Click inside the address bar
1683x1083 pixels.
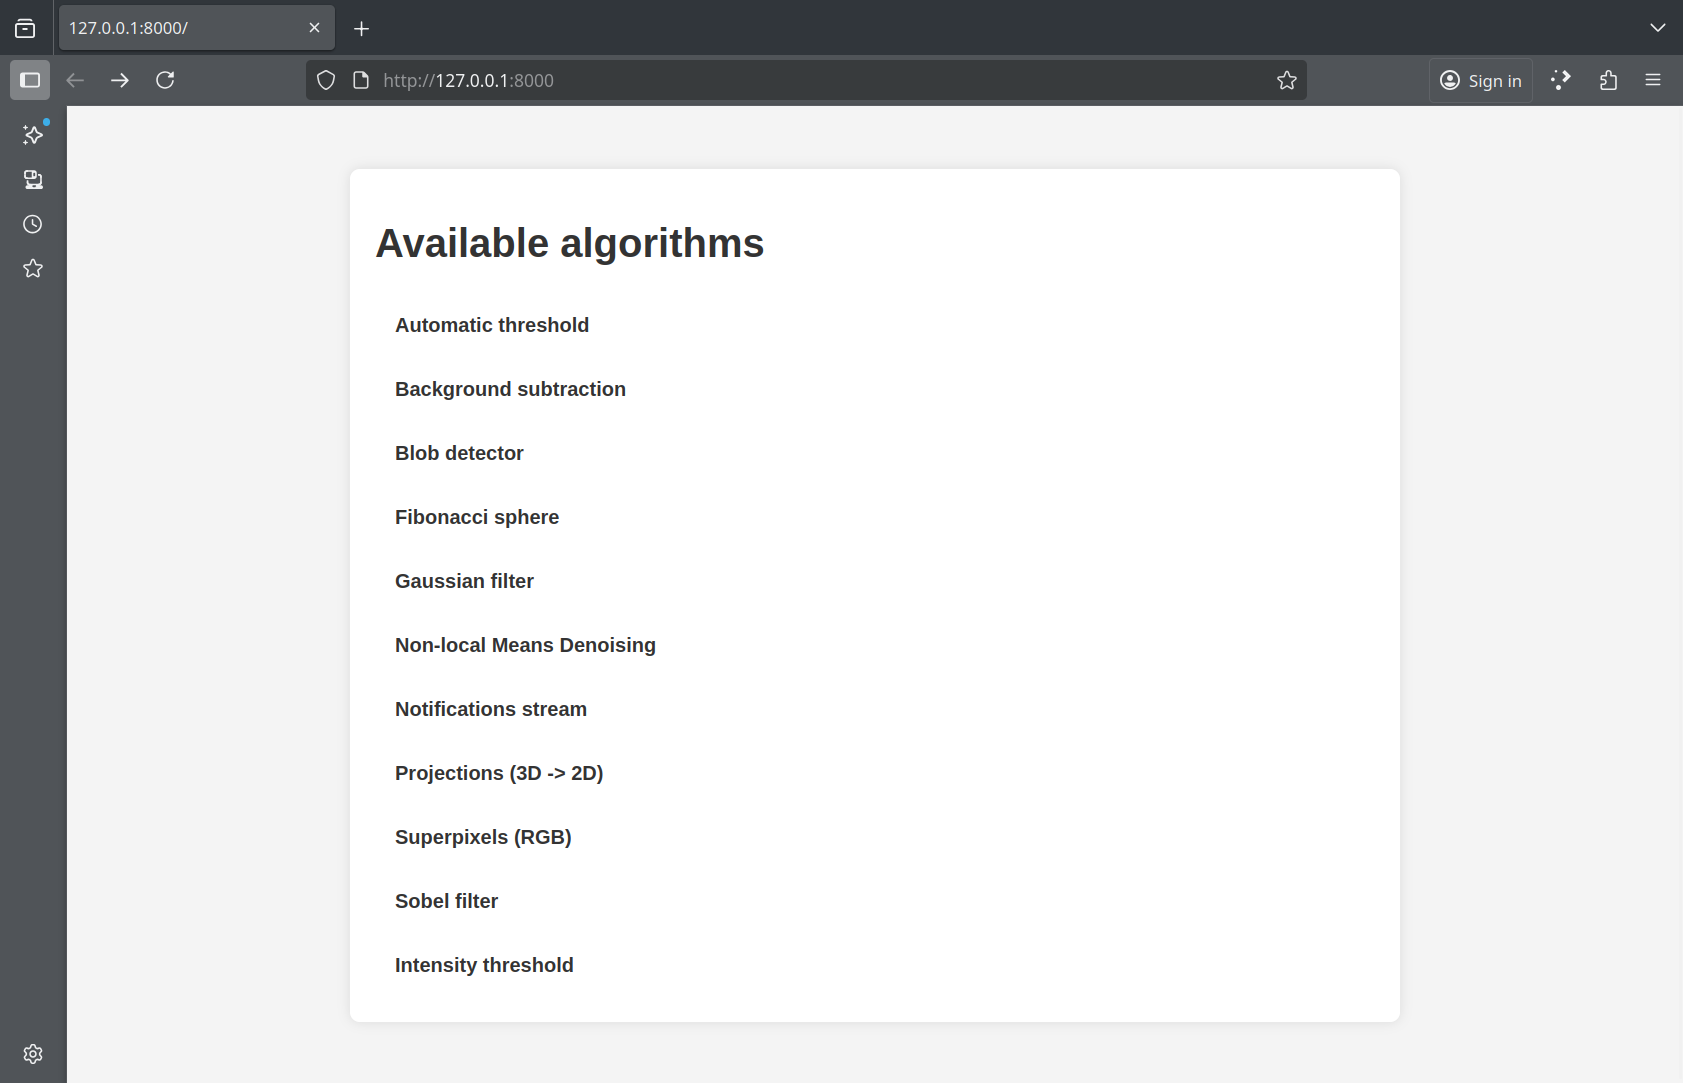coord(700,80)
